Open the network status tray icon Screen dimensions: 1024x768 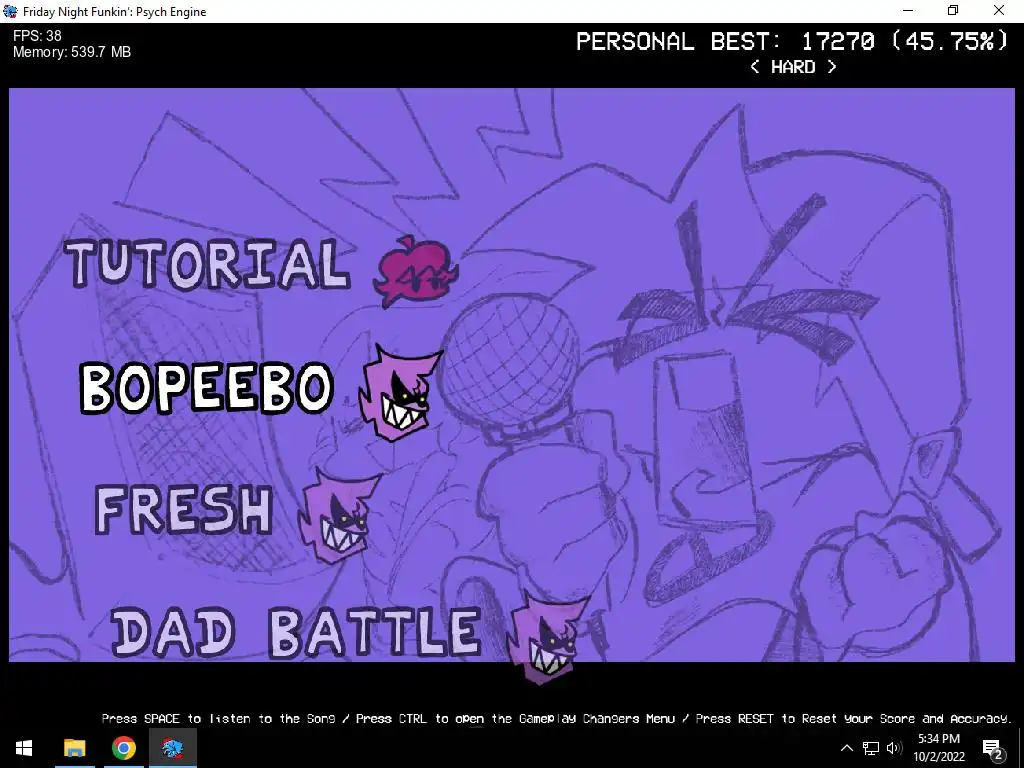pos(871,748)
